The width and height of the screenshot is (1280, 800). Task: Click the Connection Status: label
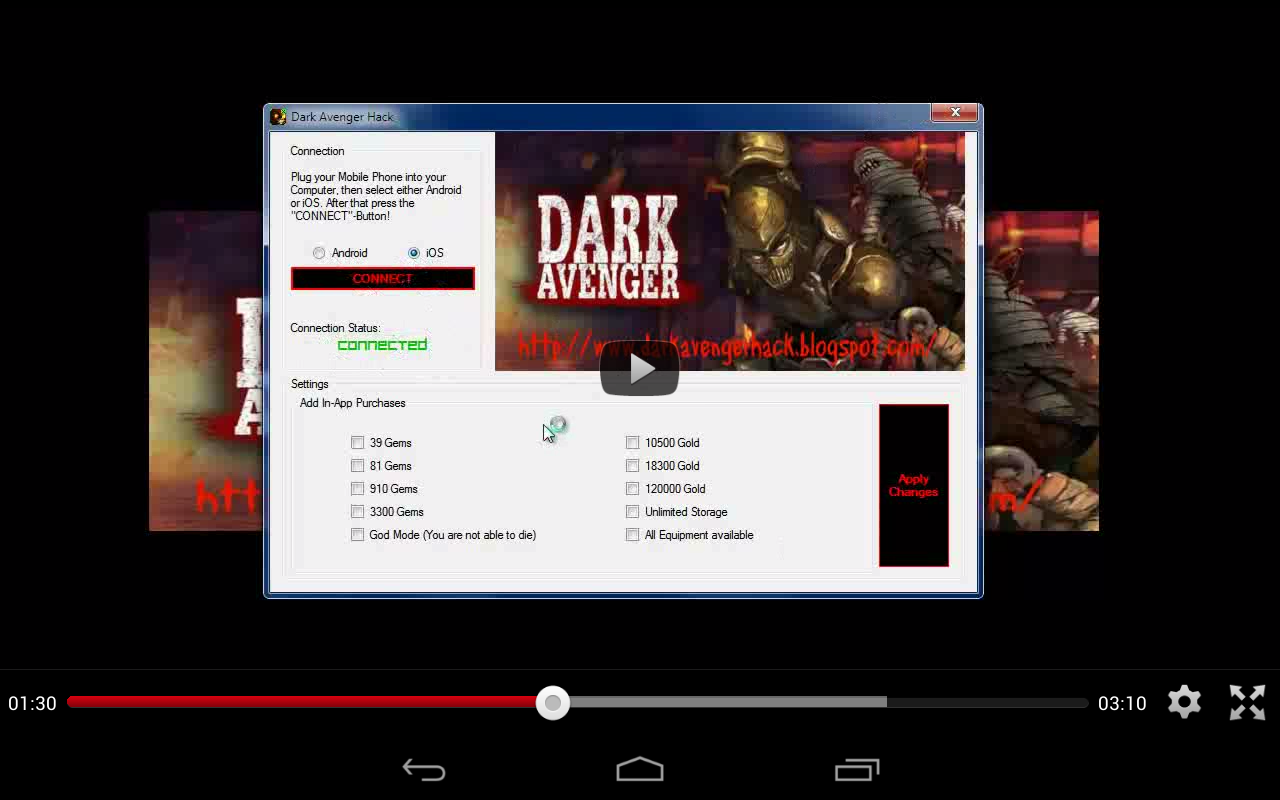tap(335, 328)
